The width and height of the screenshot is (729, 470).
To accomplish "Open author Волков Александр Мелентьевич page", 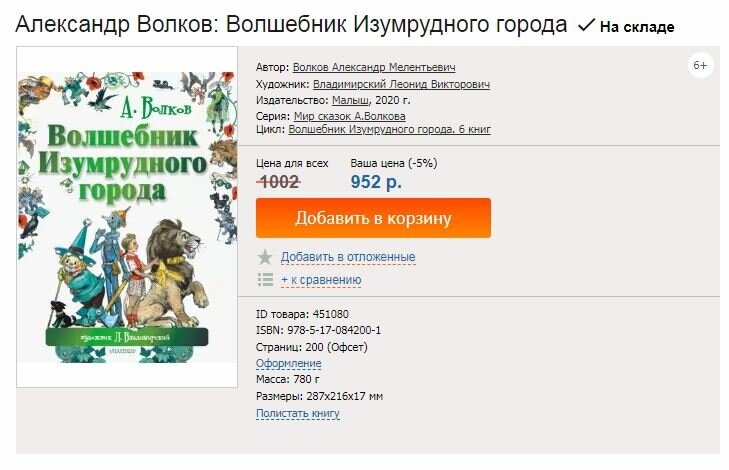I will (374, 67).
